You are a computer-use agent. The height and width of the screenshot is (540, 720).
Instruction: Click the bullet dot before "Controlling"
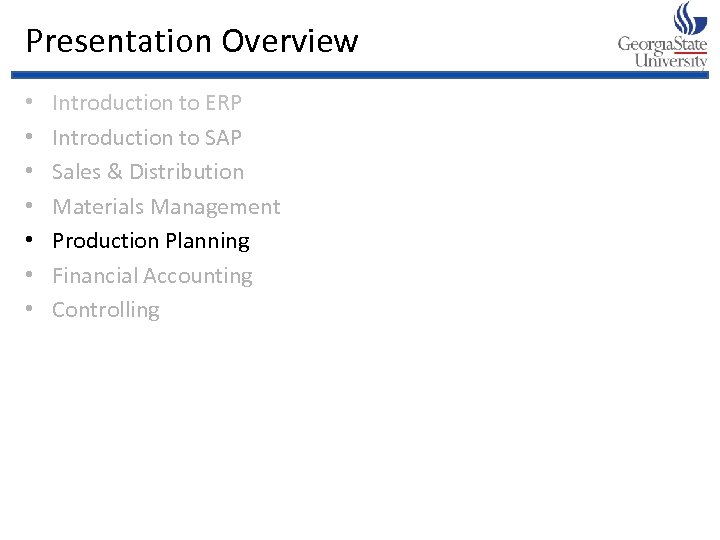31,311
